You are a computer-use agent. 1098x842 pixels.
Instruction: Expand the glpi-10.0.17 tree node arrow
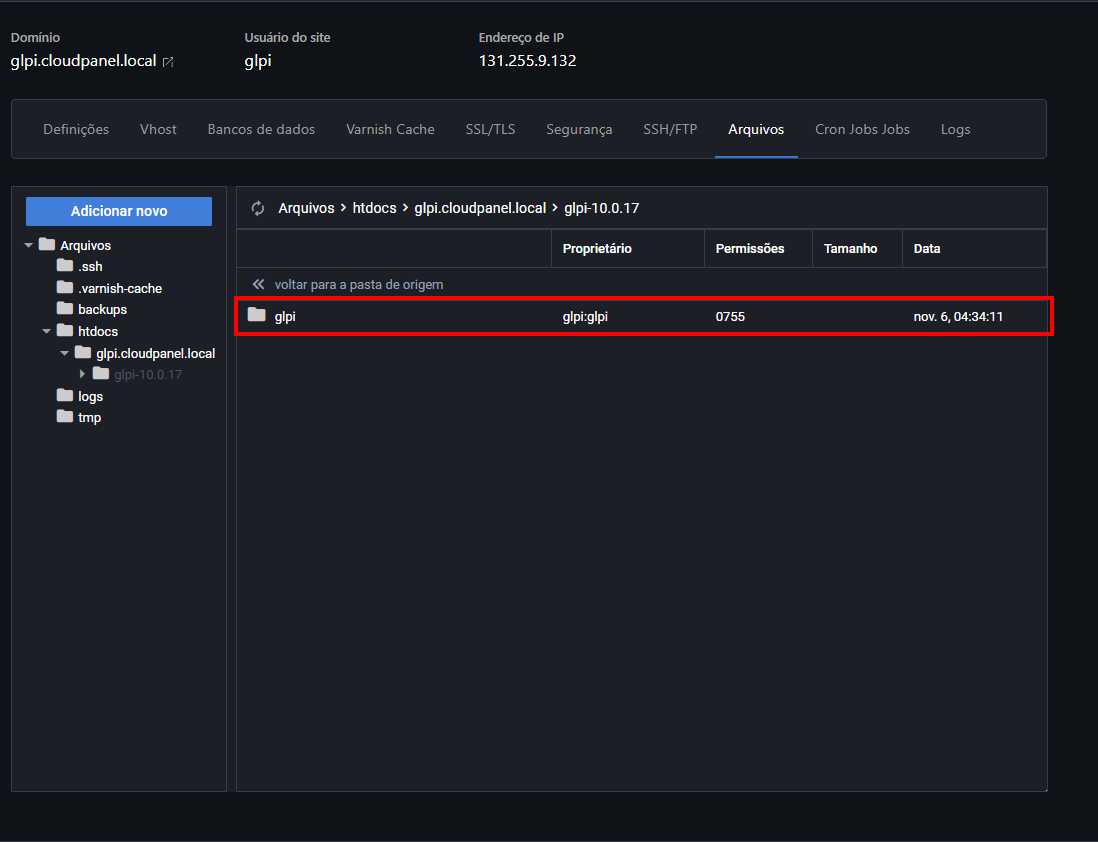(83, 374)
